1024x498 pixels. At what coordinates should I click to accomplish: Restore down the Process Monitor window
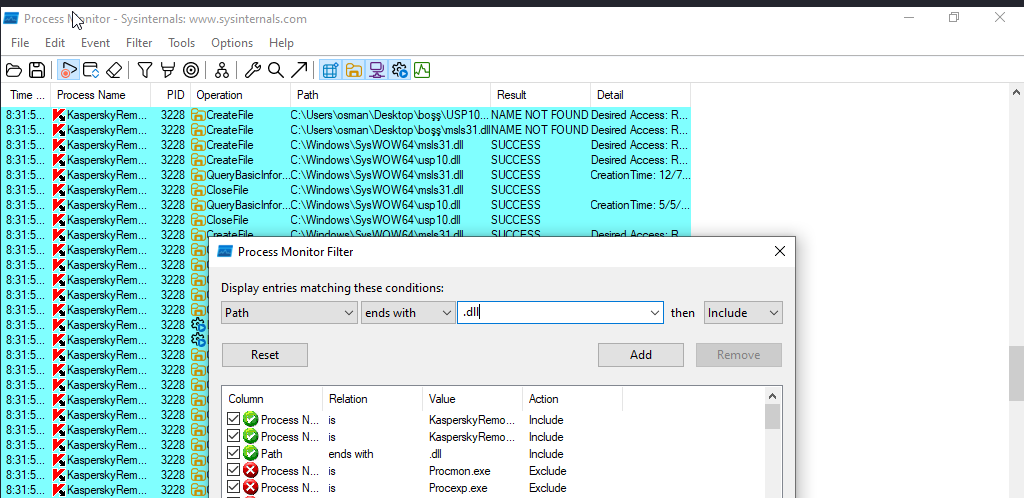point(954,18)
